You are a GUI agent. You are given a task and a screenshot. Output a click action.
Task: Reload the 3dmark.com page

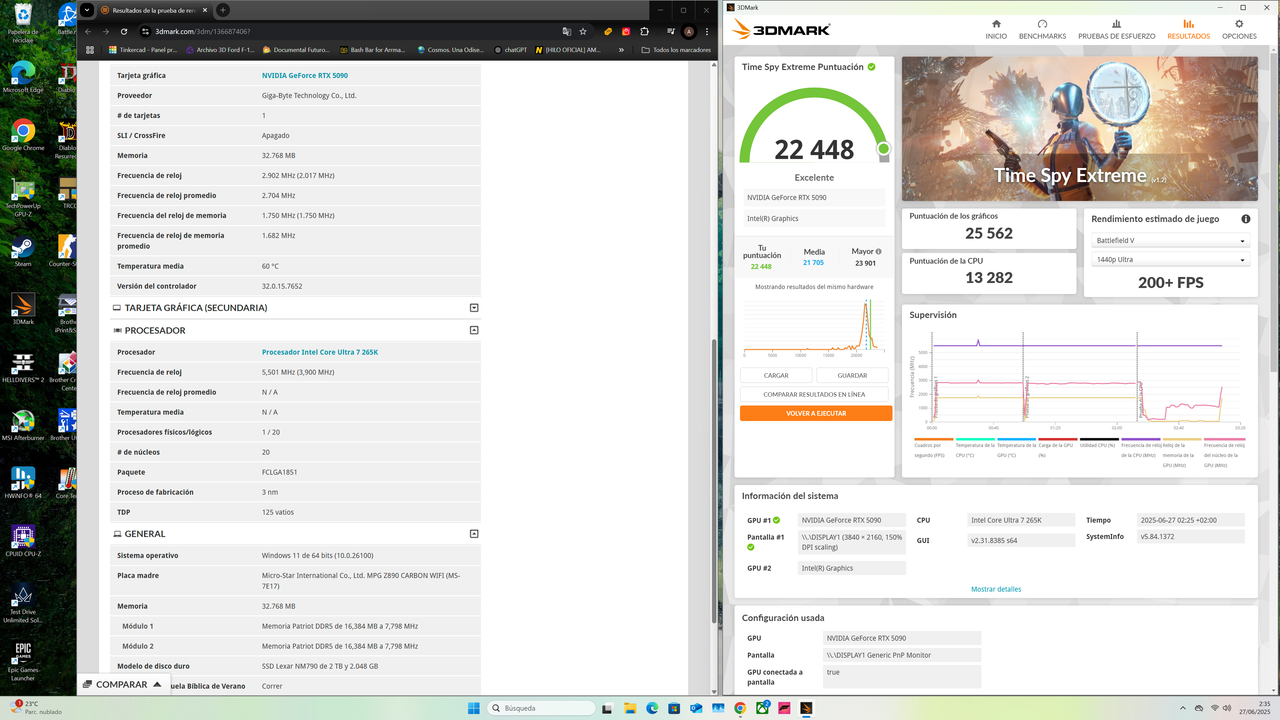pos(124,31)
